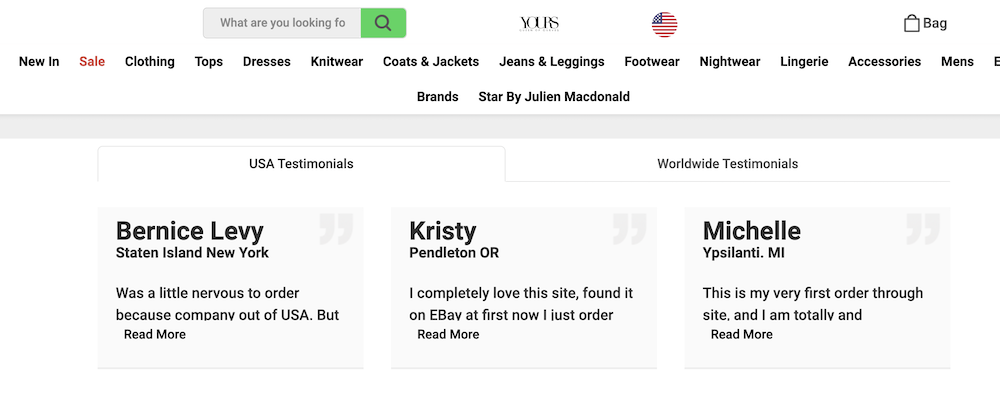Go to the Lingerie section

coord(804,62)
